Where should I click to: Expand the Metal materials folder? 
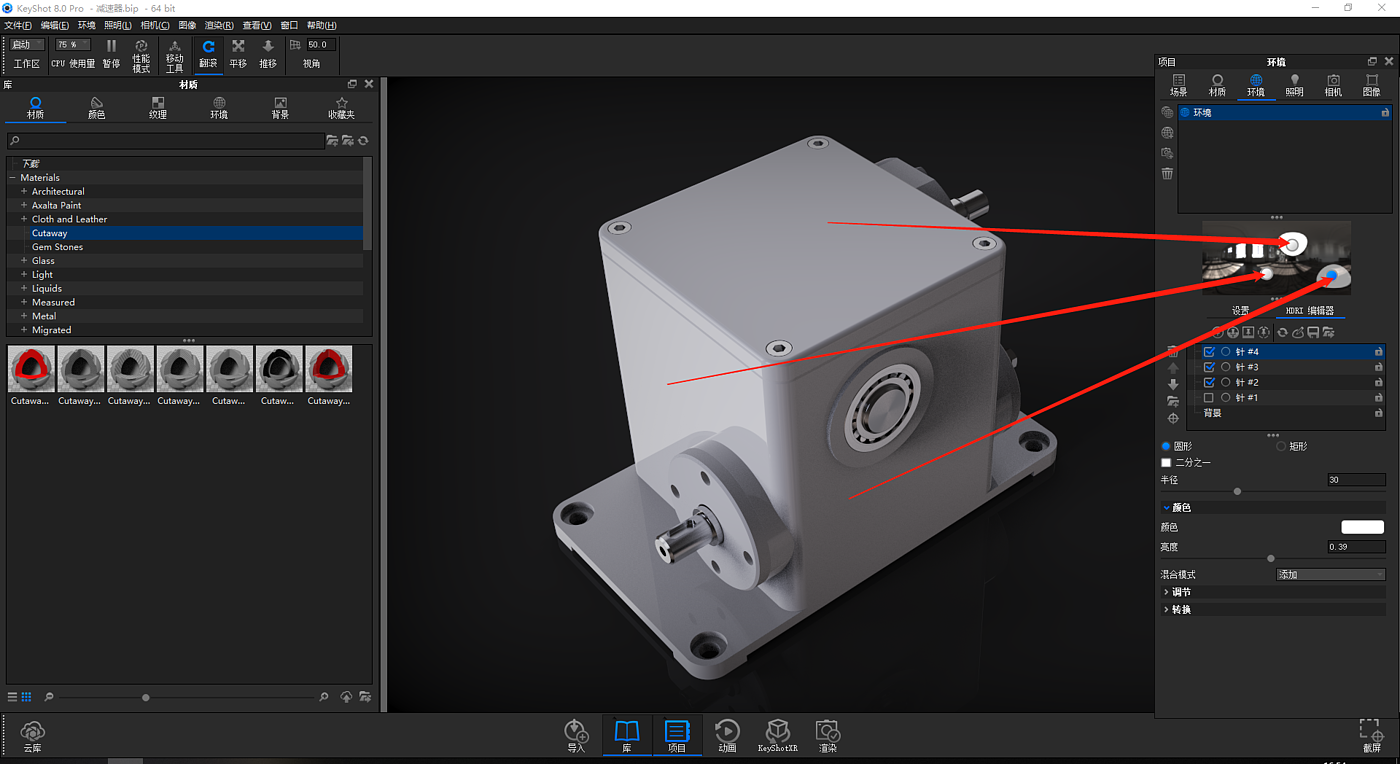[24, 316]
